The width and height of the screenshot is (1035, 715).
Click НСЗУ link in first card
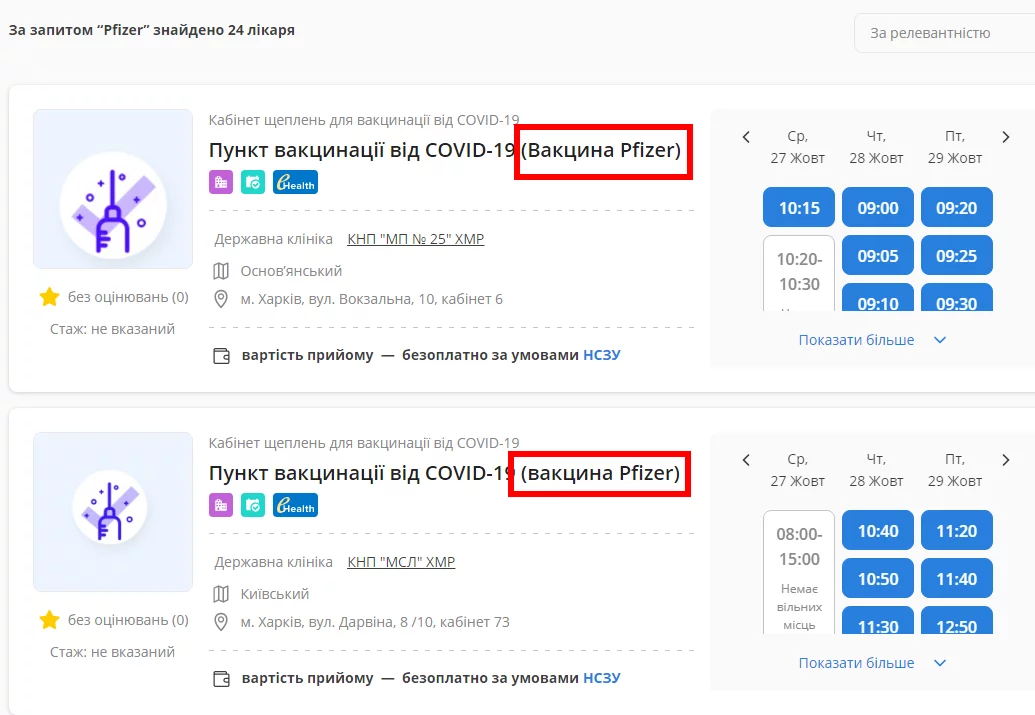point(602,355)
